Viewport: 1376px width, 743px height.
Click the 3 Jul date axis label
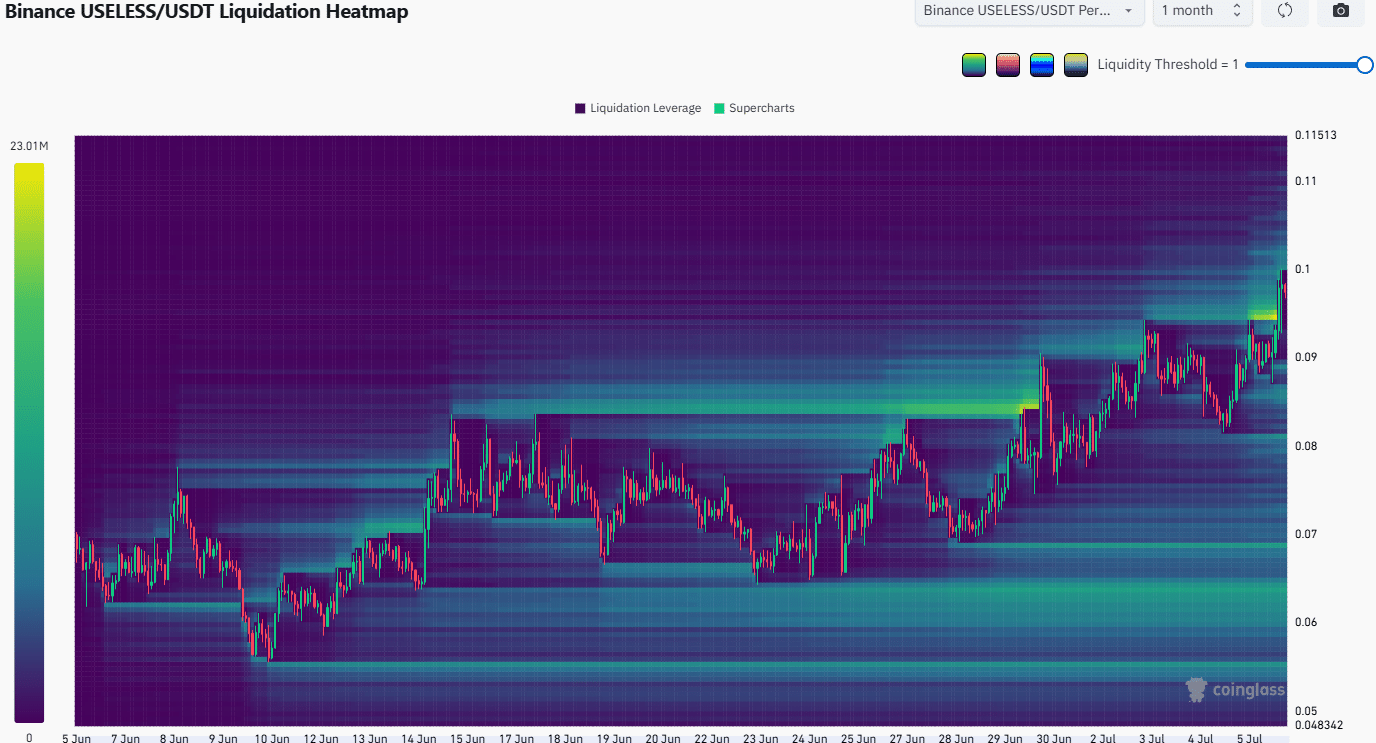pos(1153,739)
